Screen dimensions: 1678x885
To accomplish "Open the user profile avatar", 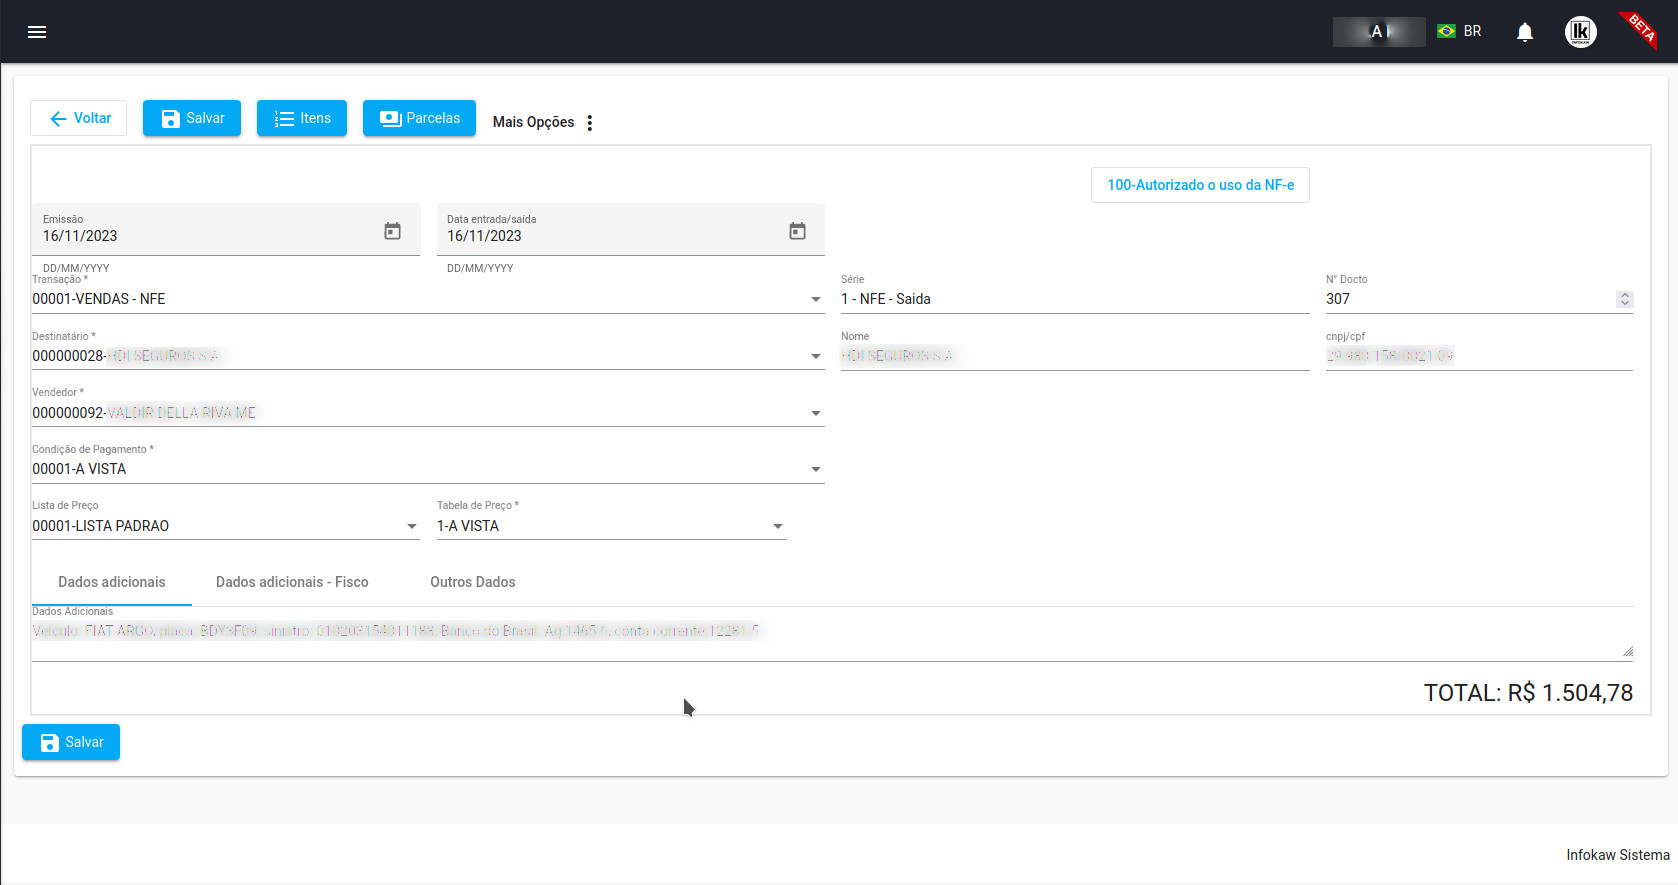I will point(1580,32).
